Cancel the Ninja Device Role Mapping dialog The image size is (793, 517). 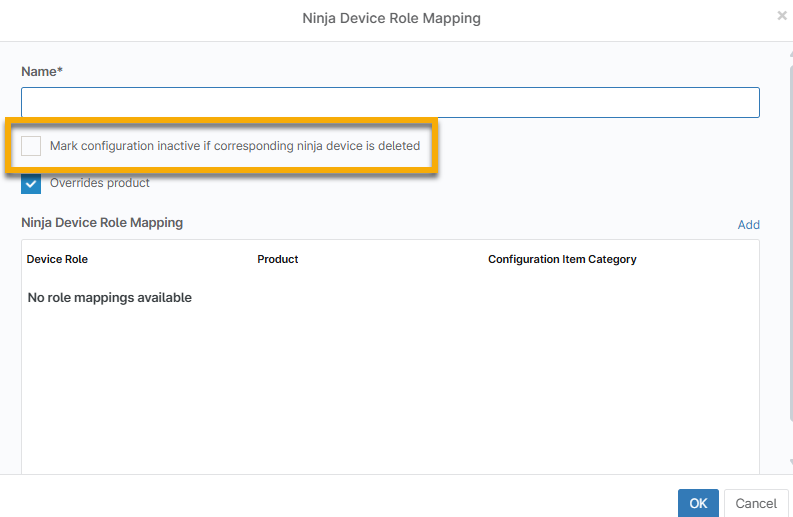coord(756,503)
